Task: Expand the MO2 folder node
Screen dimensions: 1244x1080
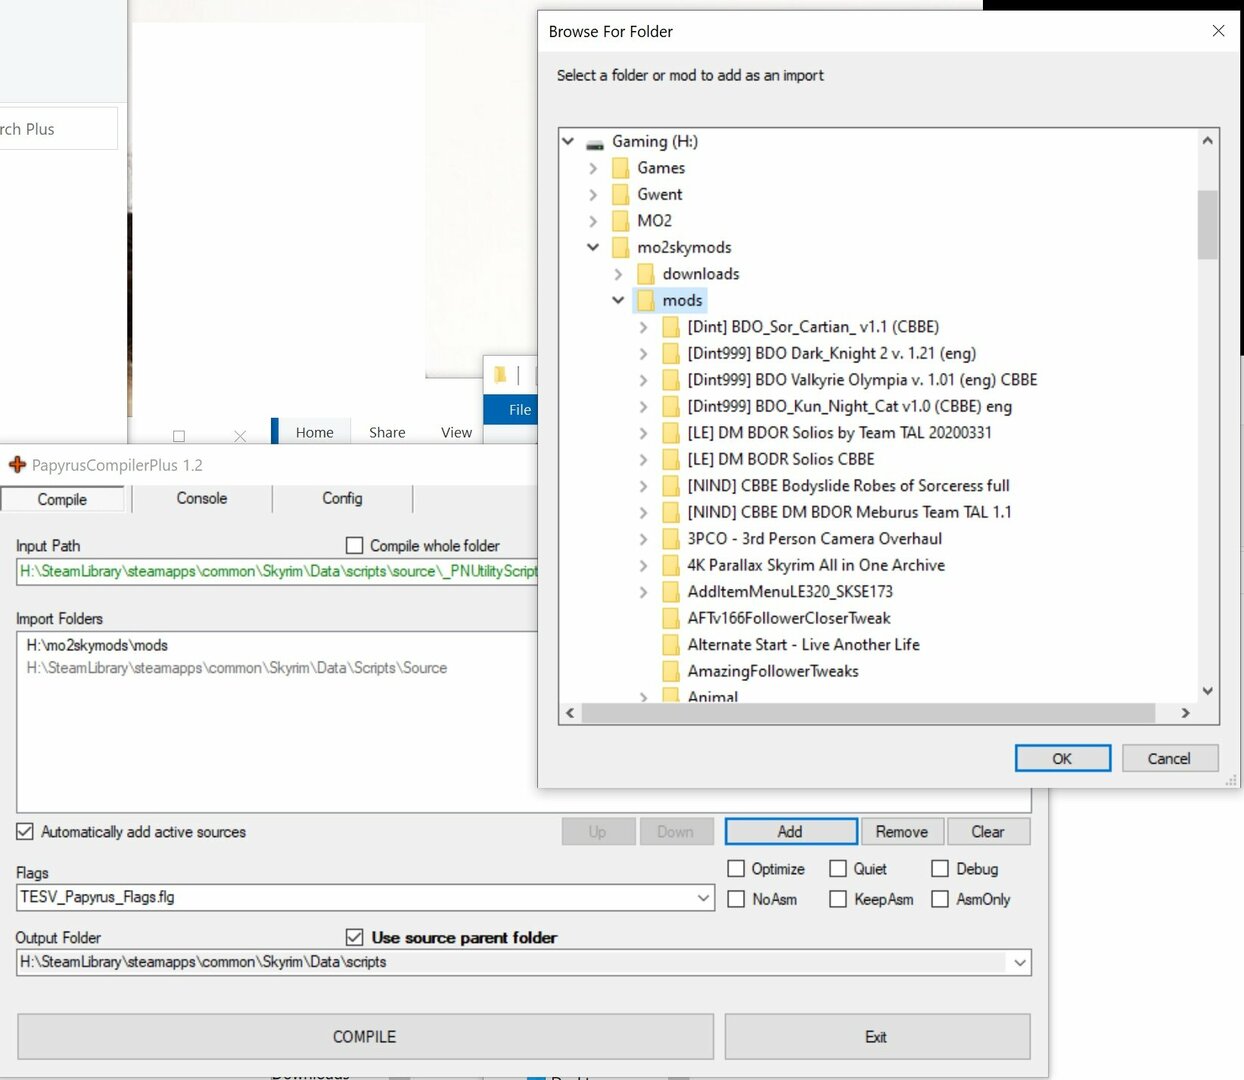Action: click(x=593, y=221)
